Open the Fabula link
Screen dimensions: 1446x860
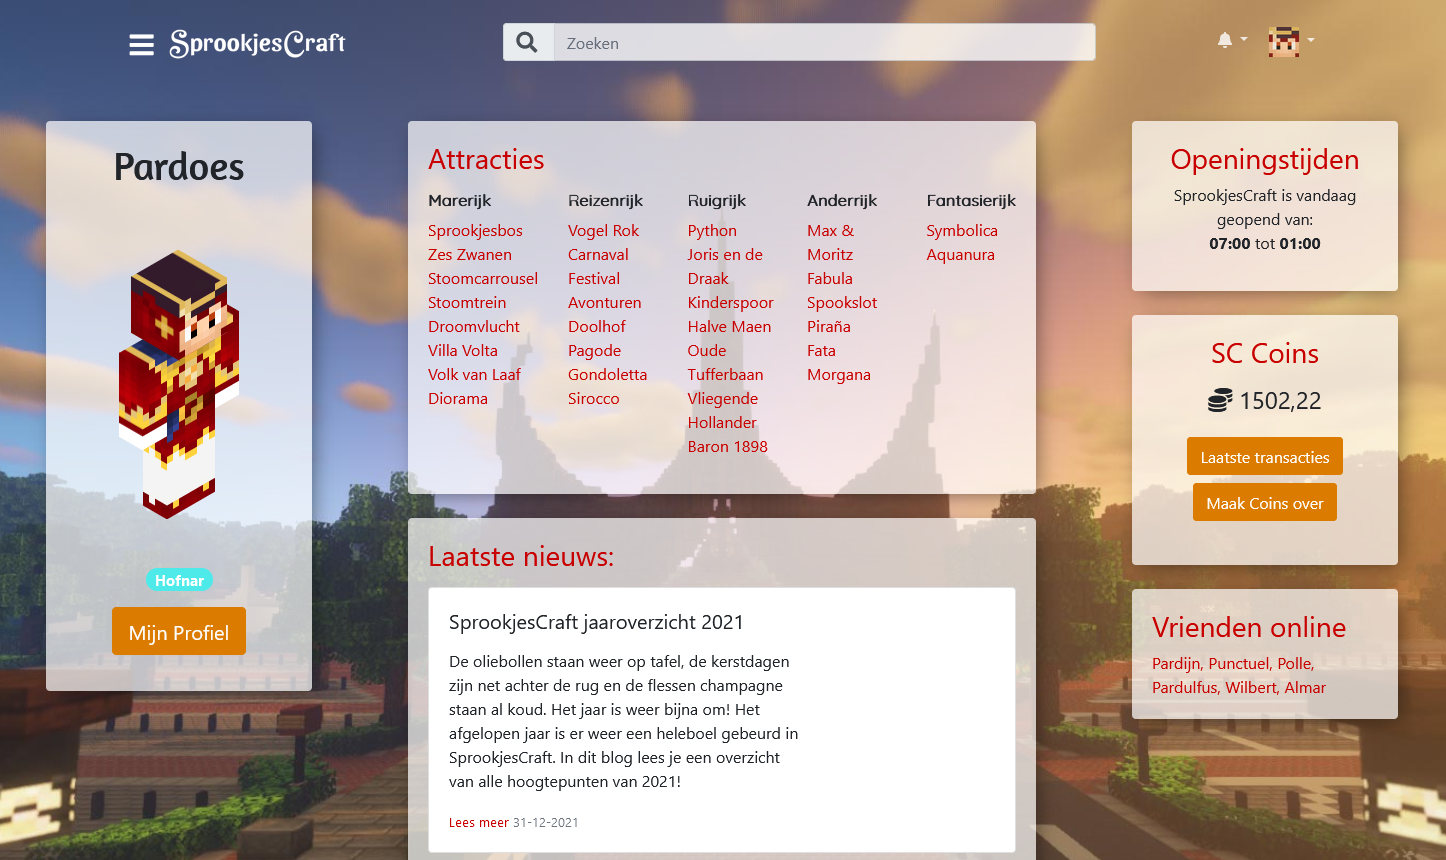[x=830, y=278]
